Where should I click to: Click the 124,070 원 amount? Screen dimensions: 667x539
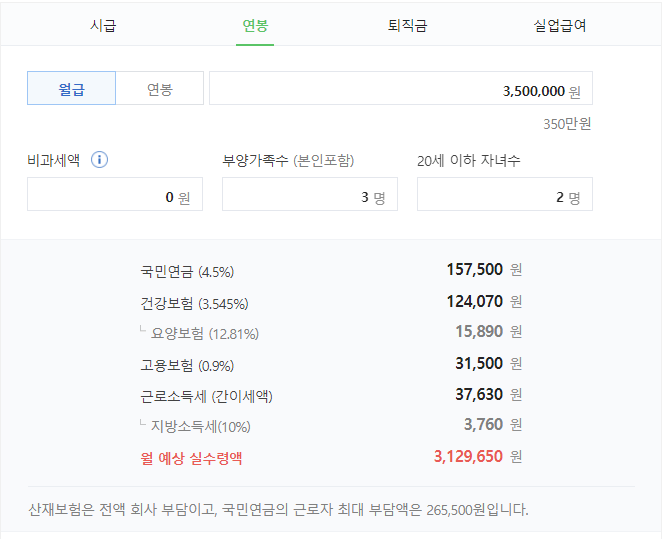tap(484, 302)
